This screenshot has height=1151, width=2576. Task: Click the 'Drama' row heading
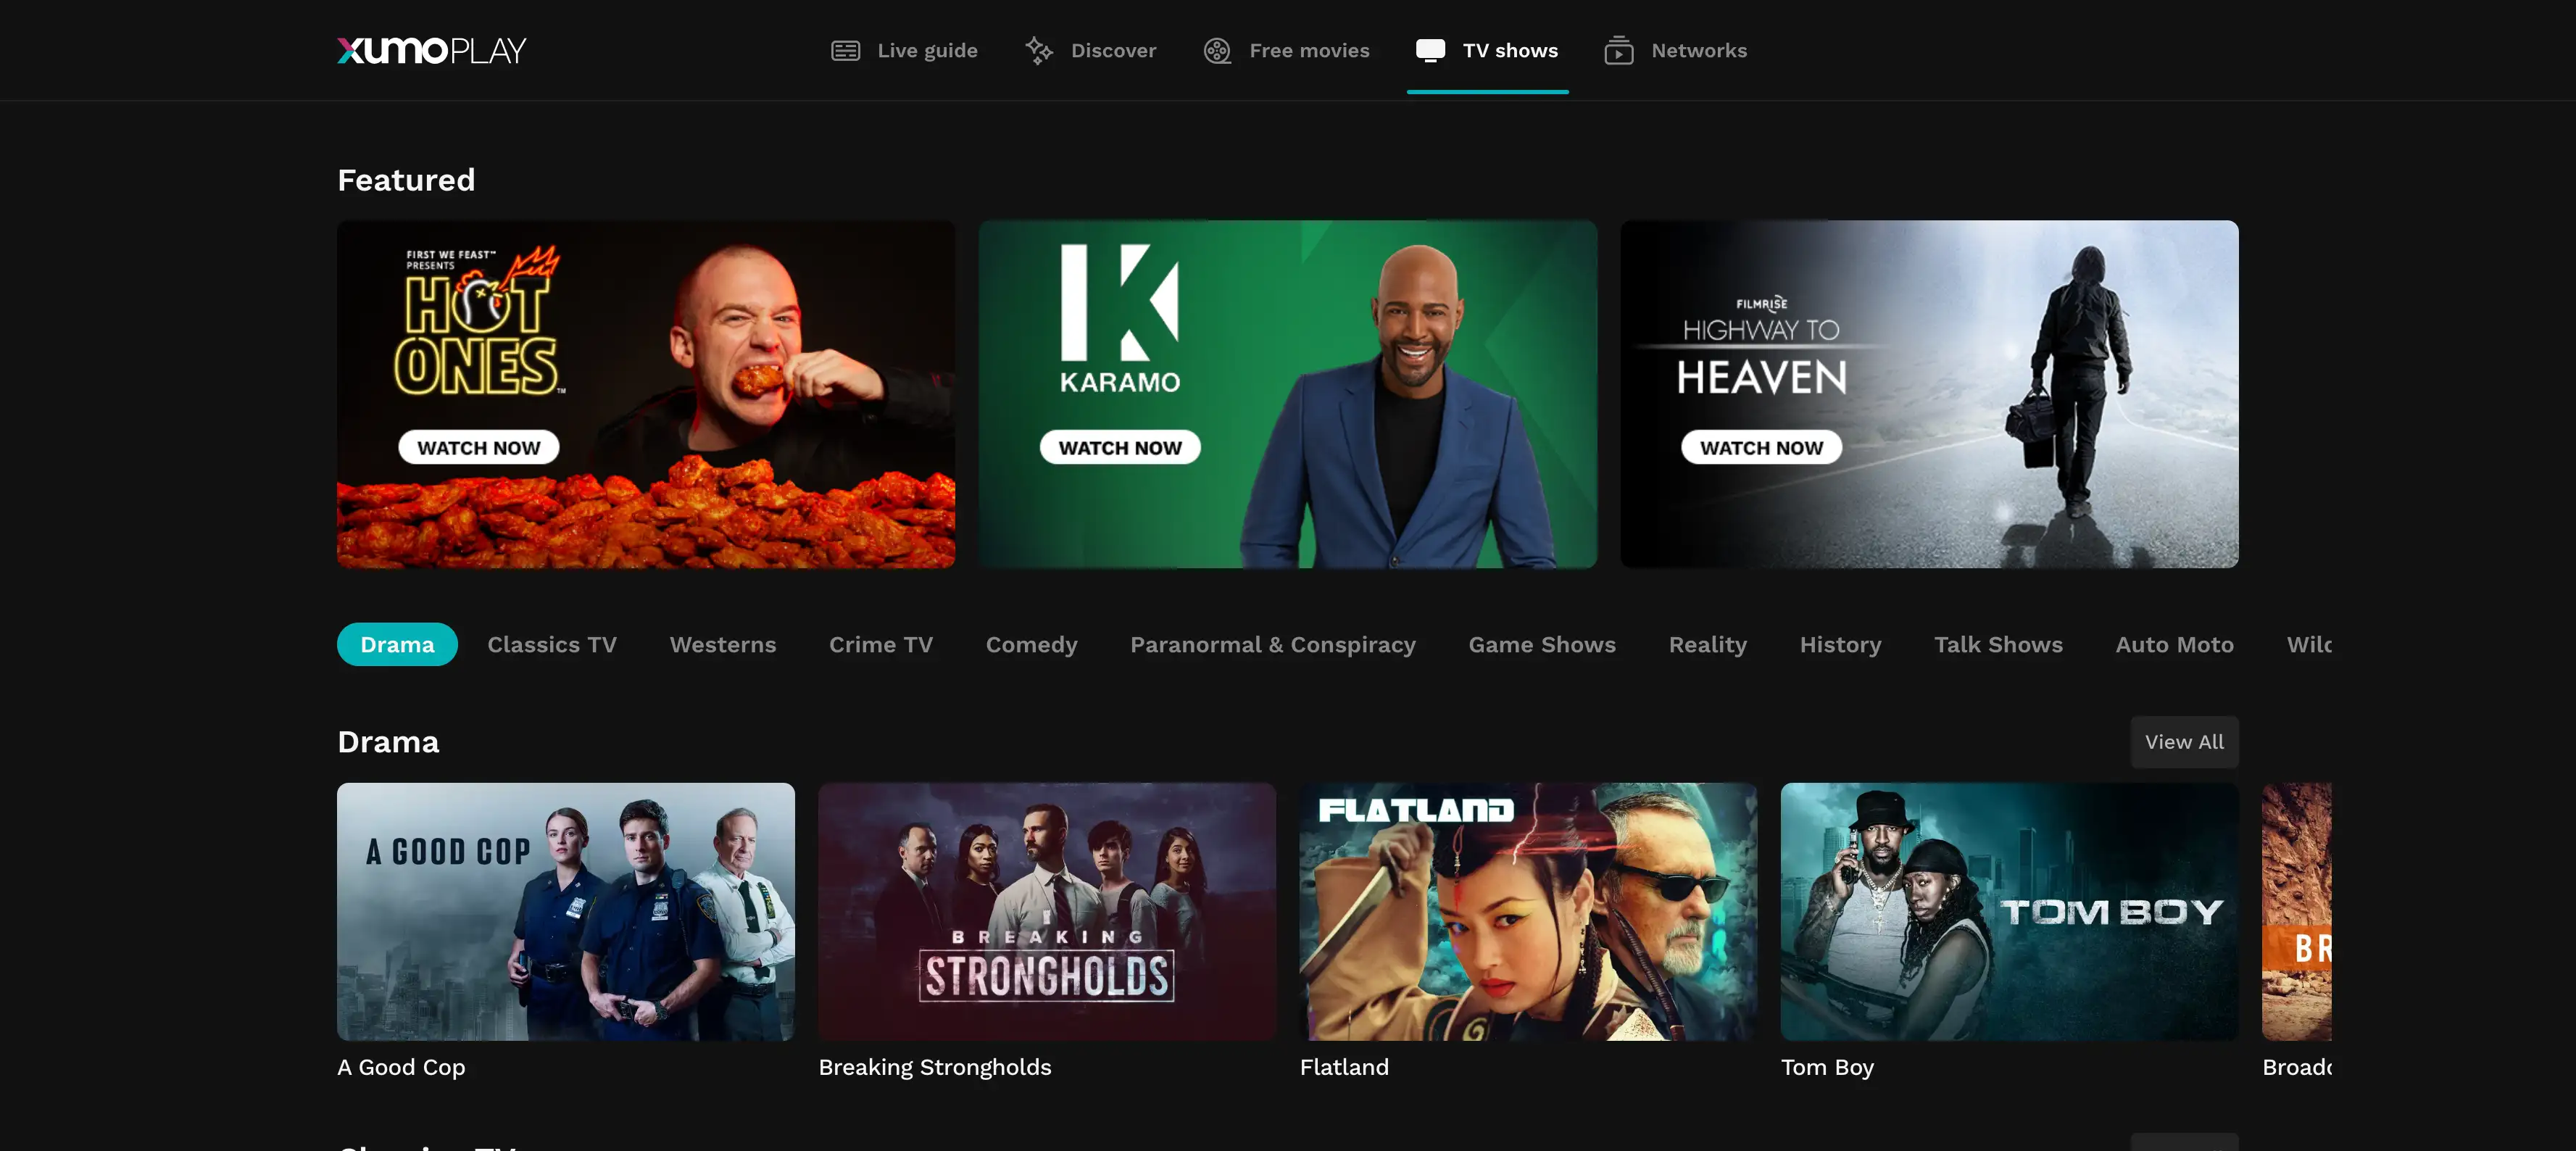click(388, 741)
